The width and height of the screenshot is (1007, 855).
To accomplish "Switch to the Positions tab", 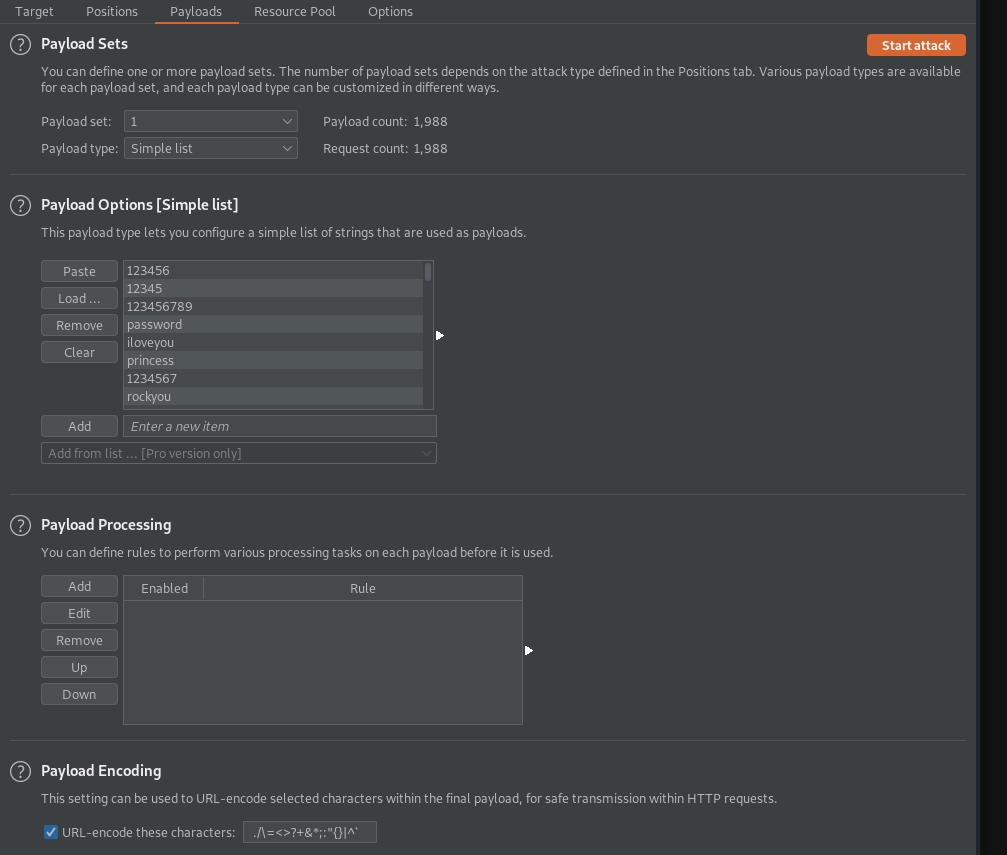I will pos(112,11).
